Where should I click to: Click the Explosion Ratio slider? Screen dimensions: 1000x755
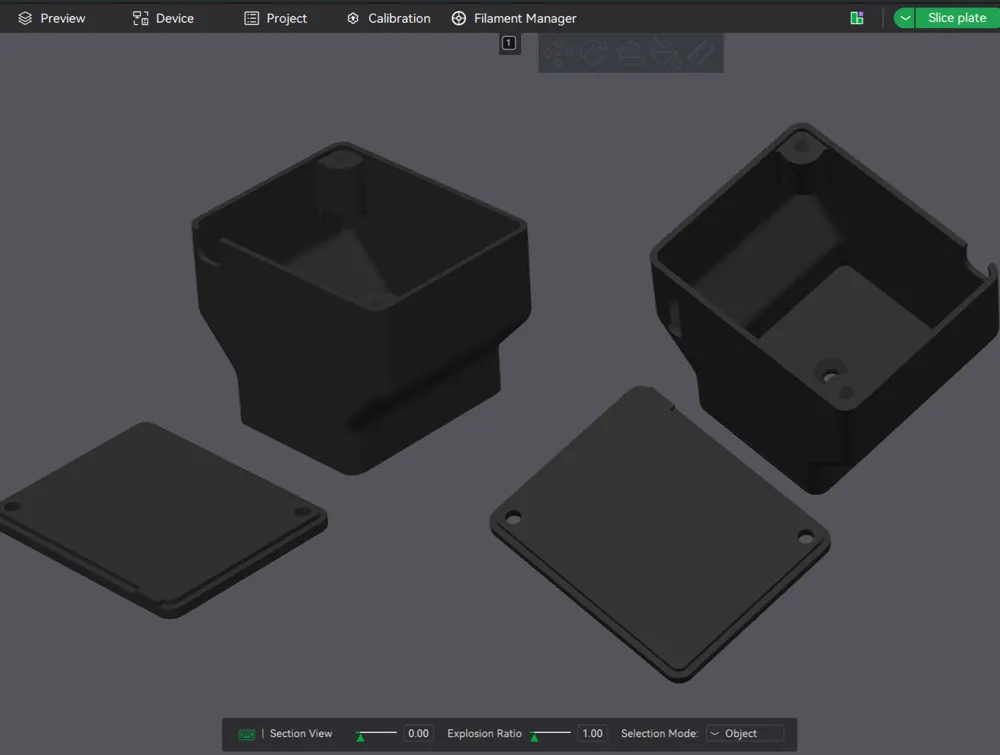(550, 734)
